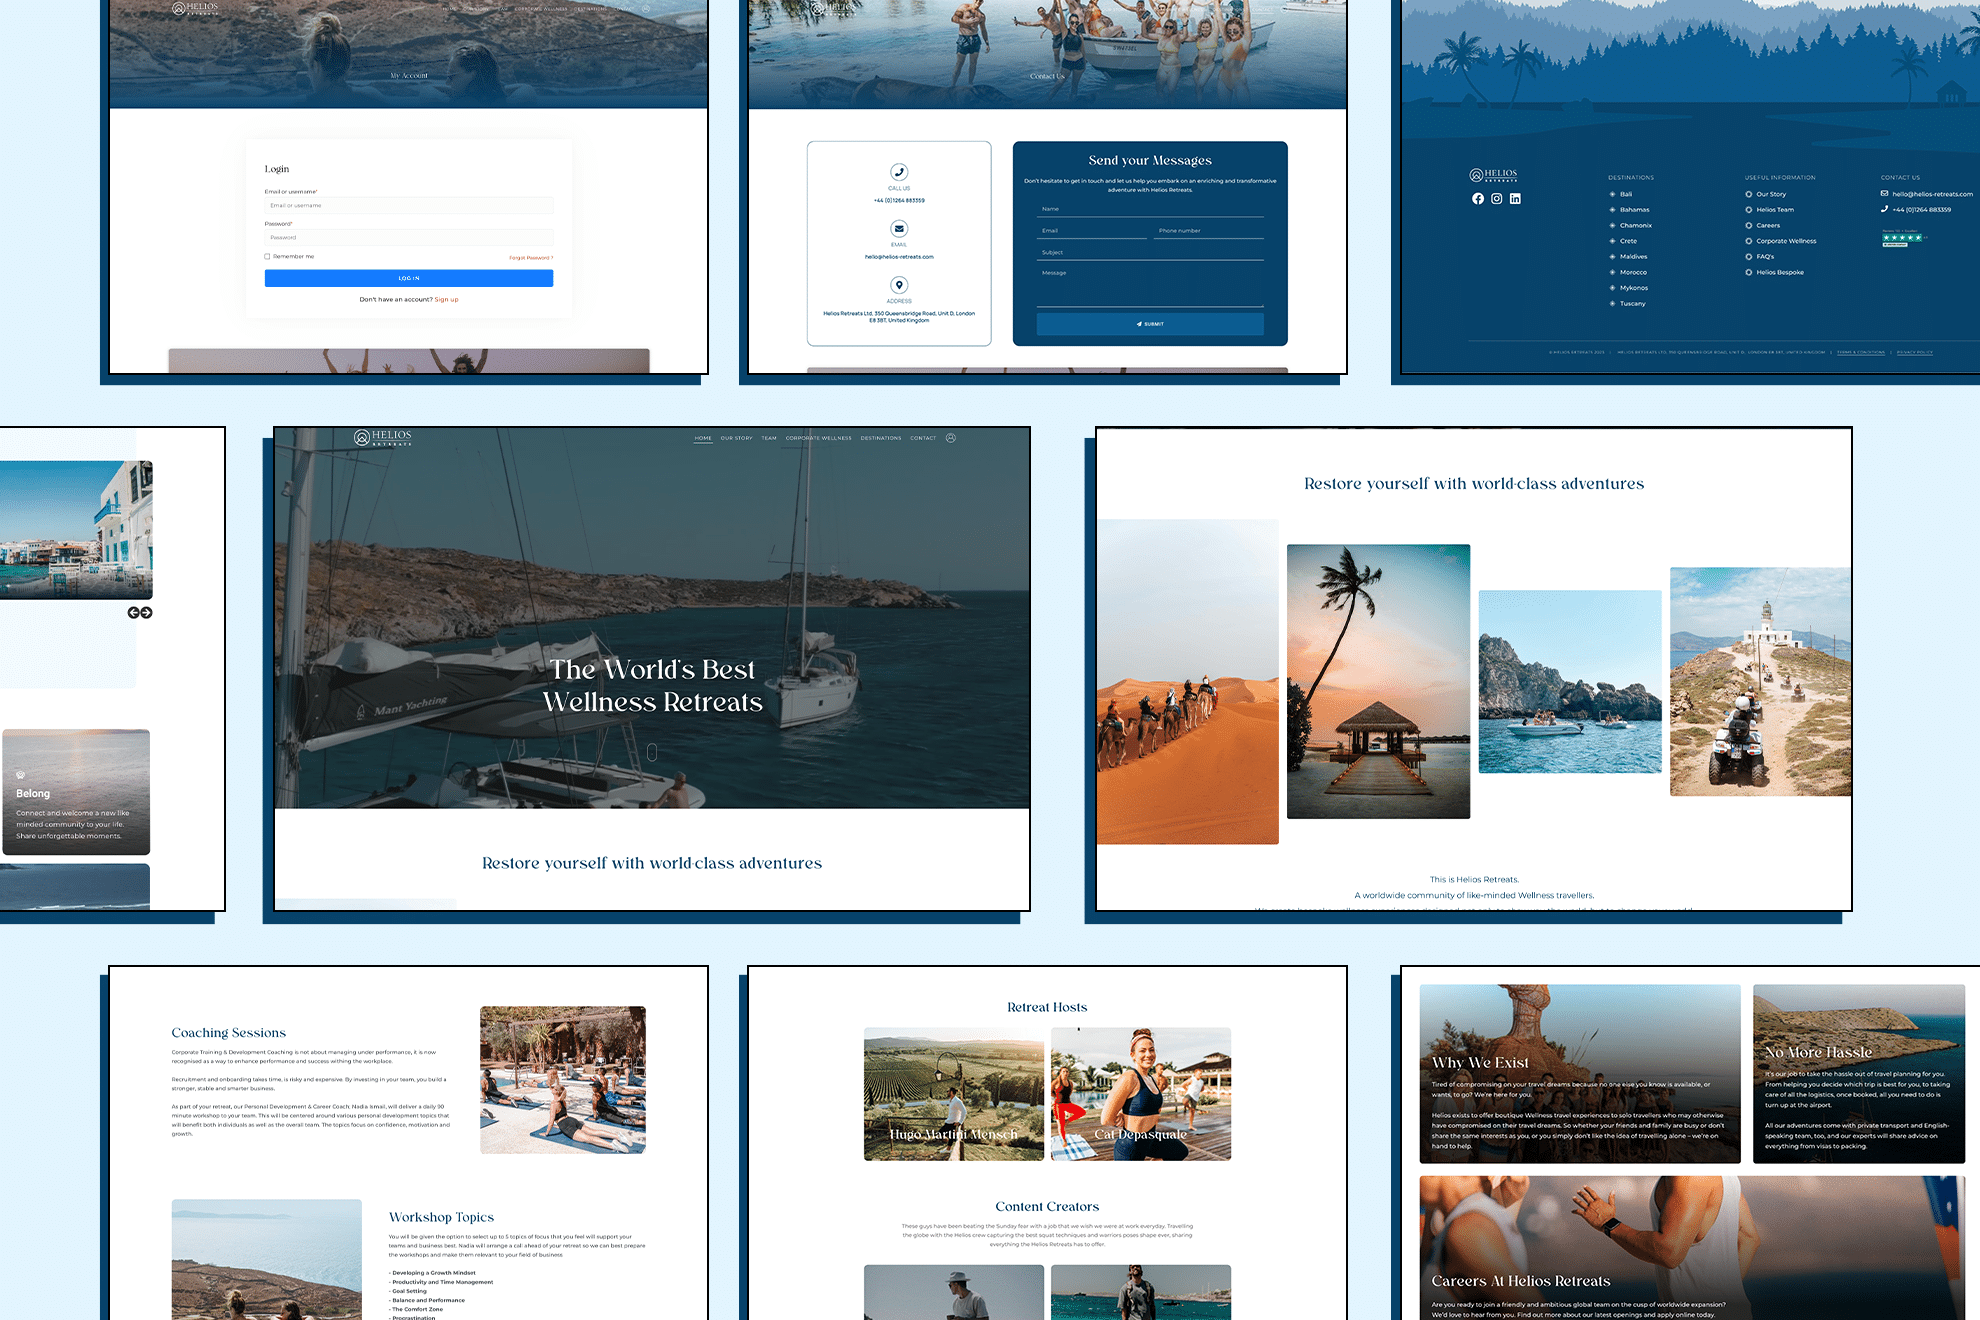
Task: Select Home in the homepage navigation
Action: (x=704, y=438)
